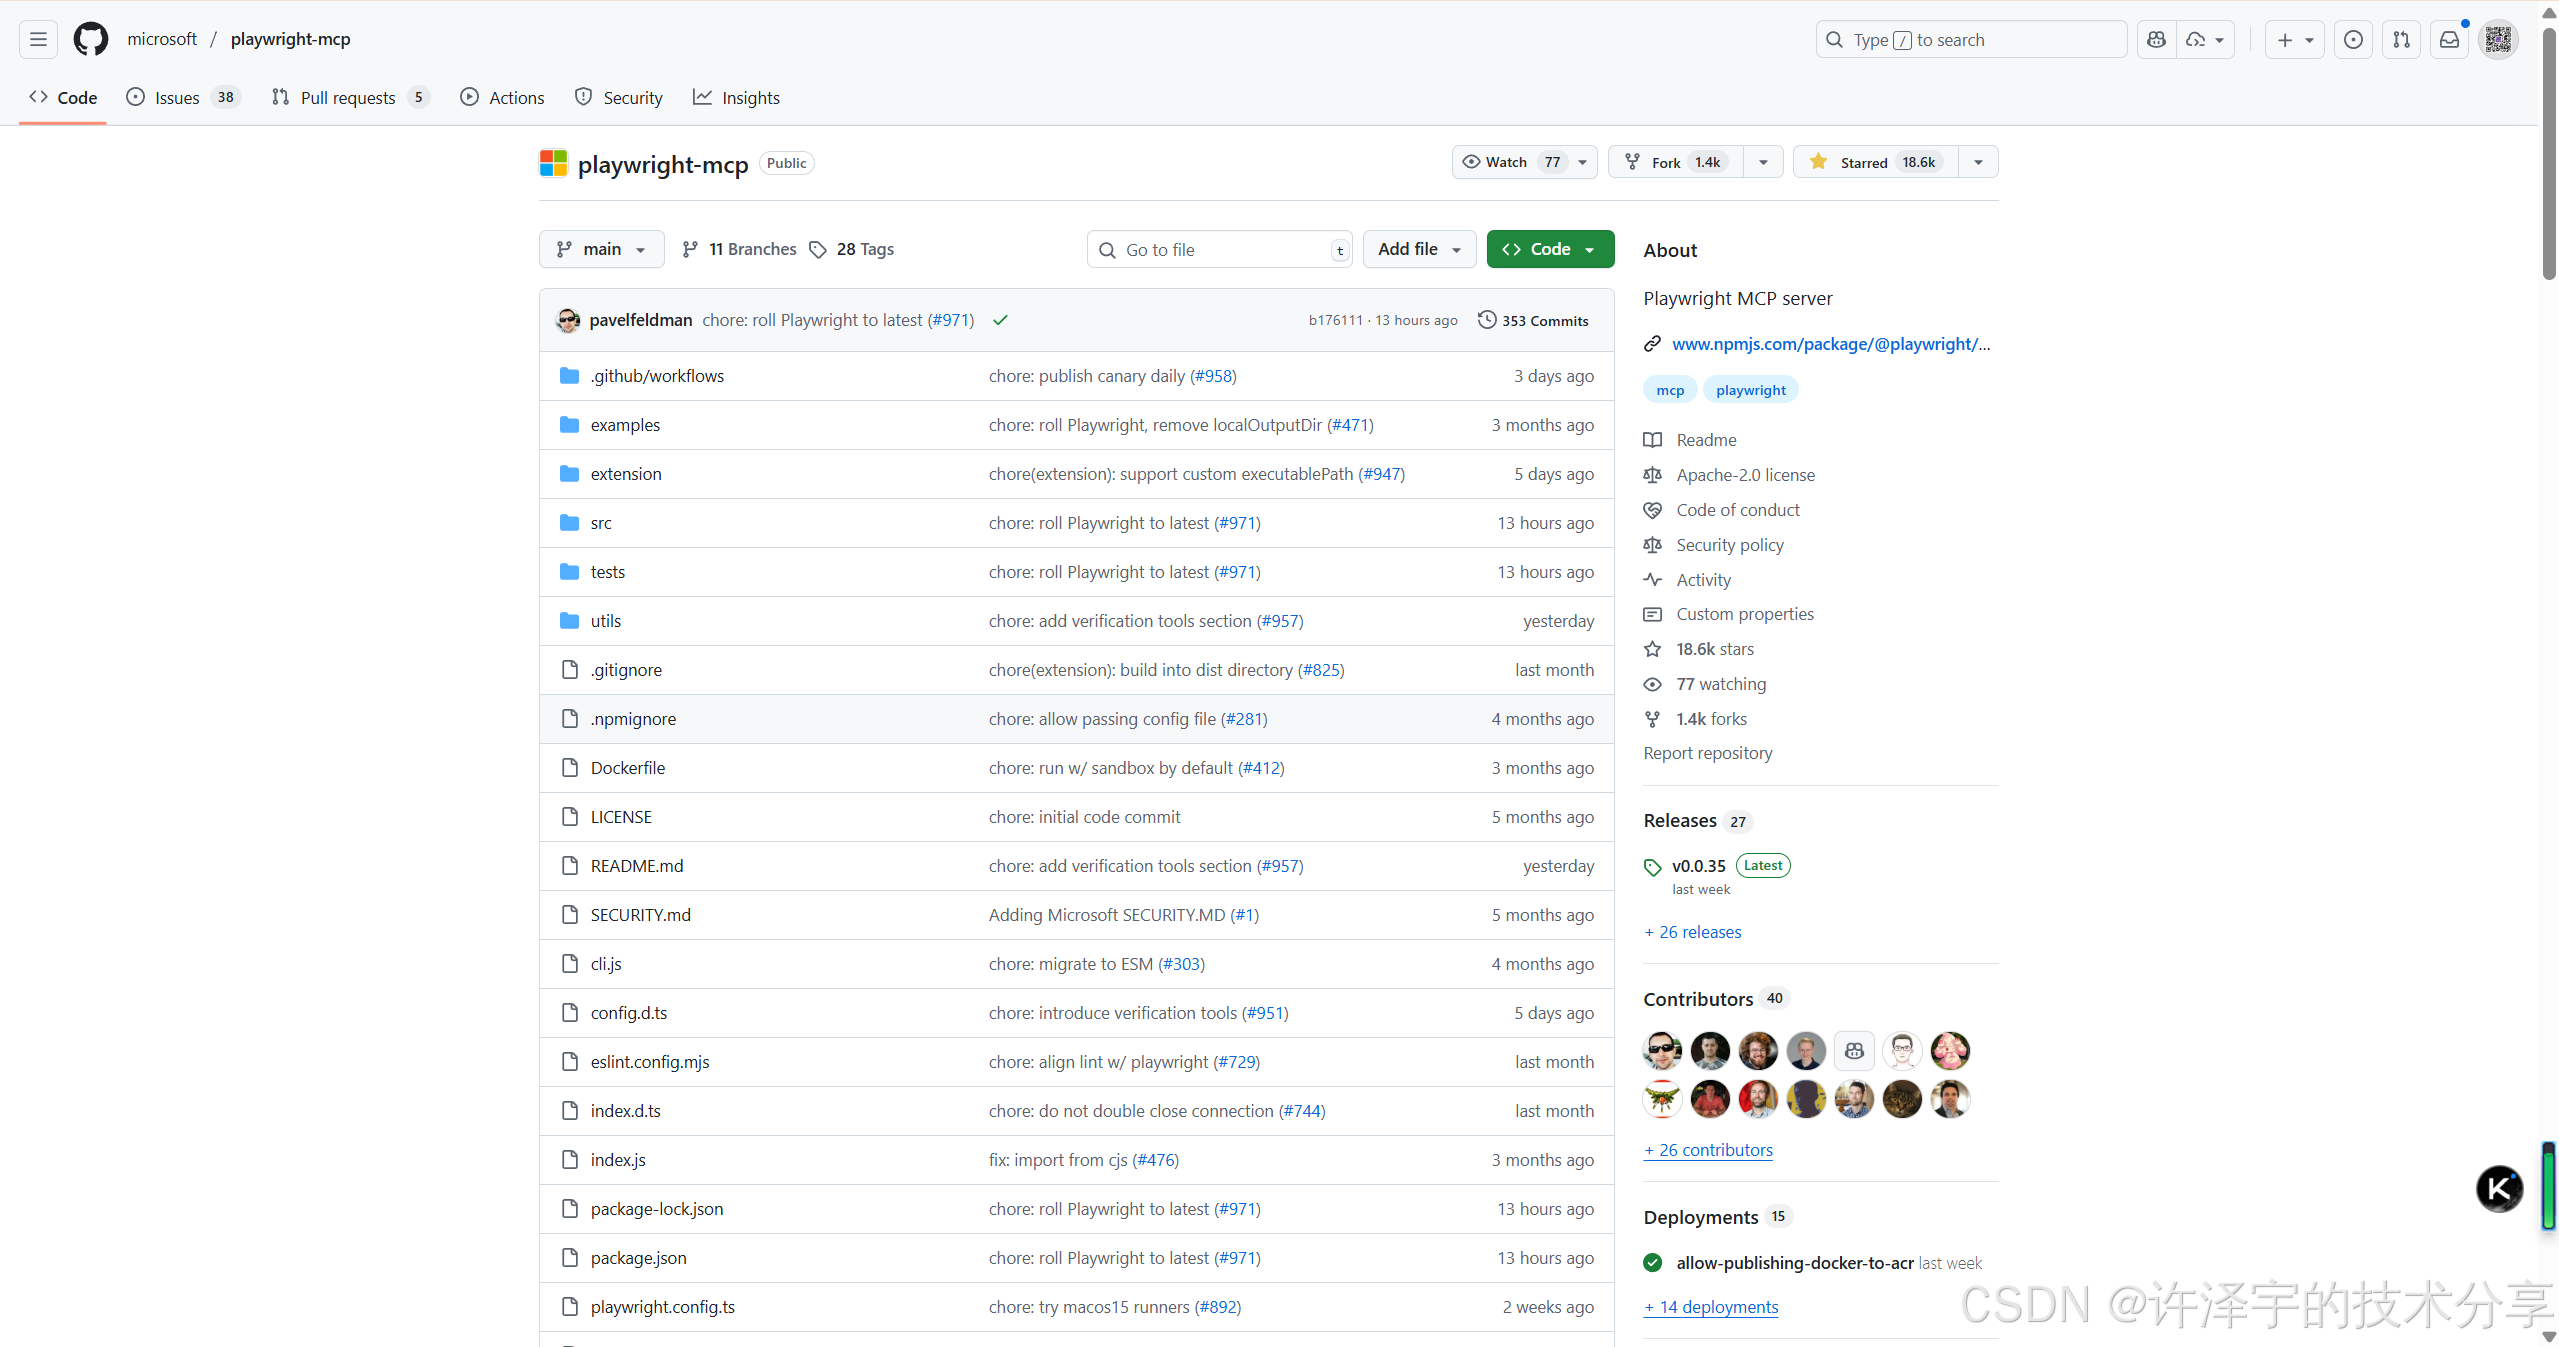Click the playwright topic tag
Image resolution: width=2559 pixels, height=1347 pixels.
coord(1750,390)
